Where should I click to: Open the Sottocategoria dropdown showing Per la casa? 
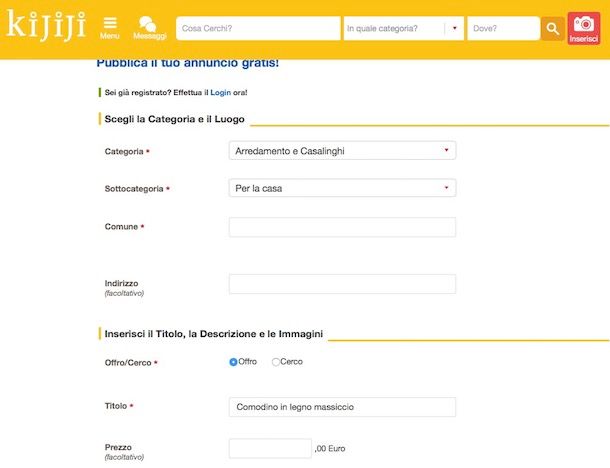click(x=342, y=188)
